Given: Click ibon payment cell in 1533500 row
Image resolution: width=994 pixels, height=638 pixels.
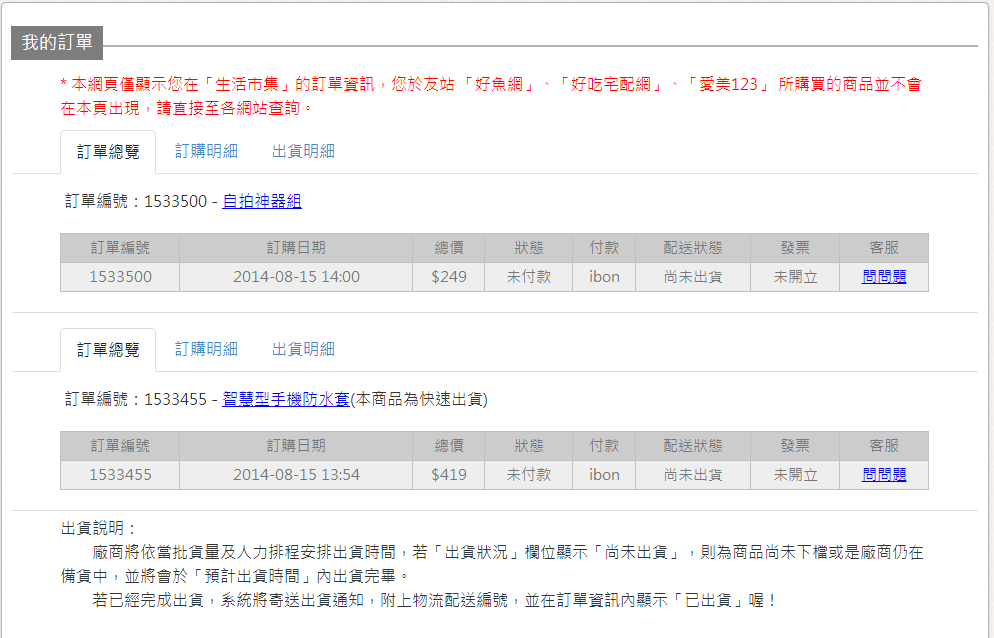Looking at the screenshot, I should pyautogui.click(x=604, y=277).
